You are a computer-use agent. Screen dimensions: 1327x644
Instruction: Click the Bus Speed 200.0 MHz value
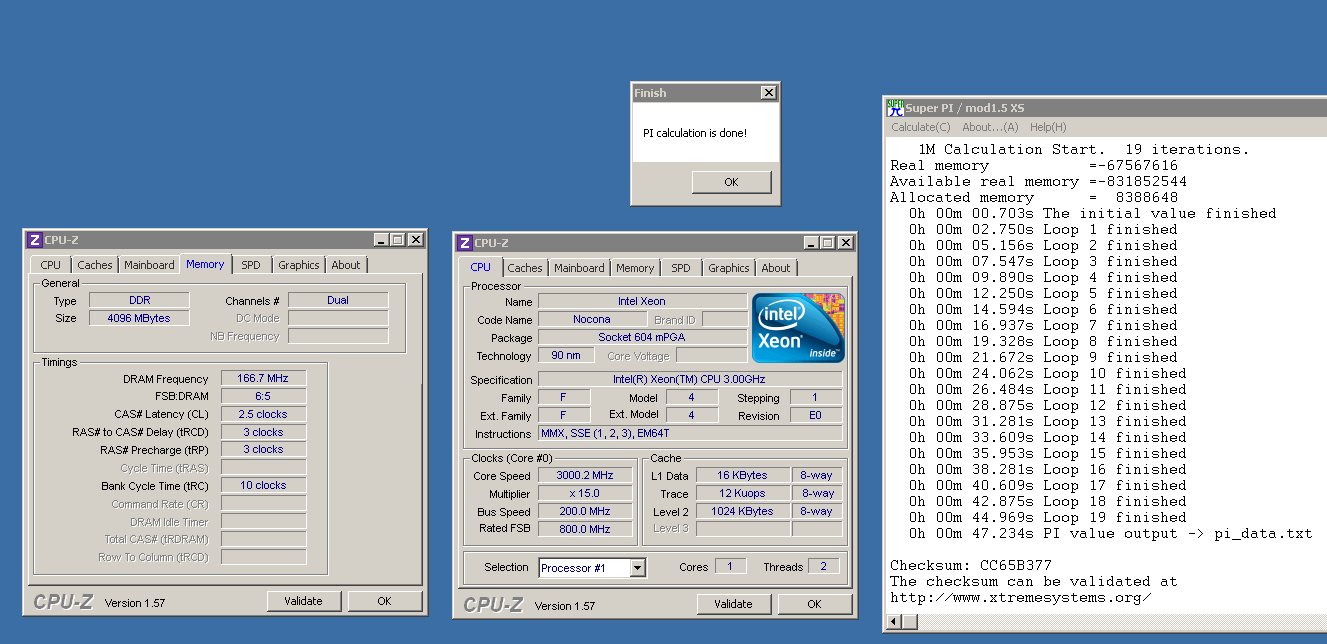(x=585, y=511)
